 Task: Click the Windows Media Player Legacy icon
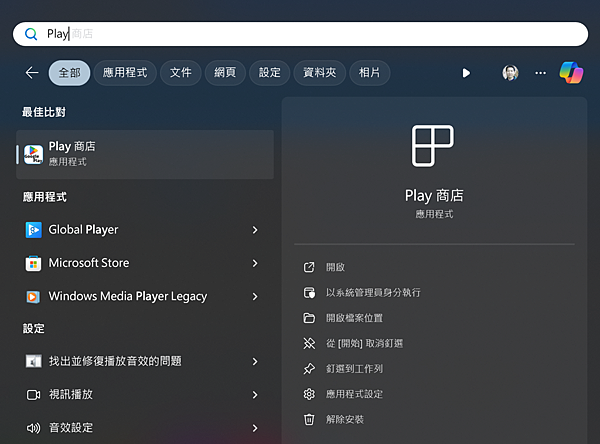tap(33, 297)
